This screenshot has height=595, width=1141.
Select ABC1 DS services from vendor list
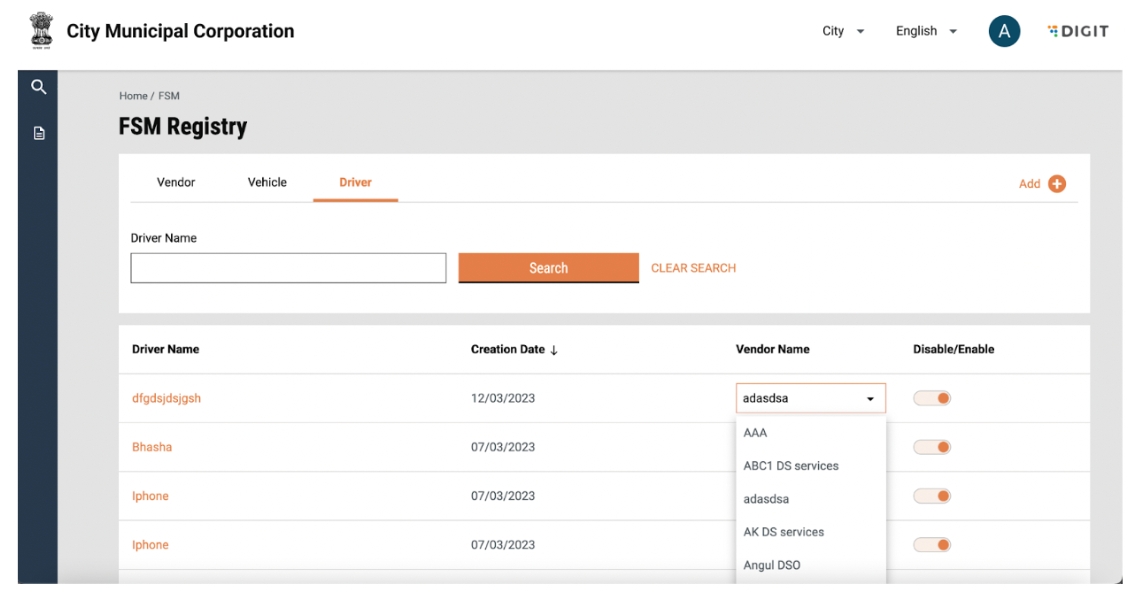[x=791, y=466]
